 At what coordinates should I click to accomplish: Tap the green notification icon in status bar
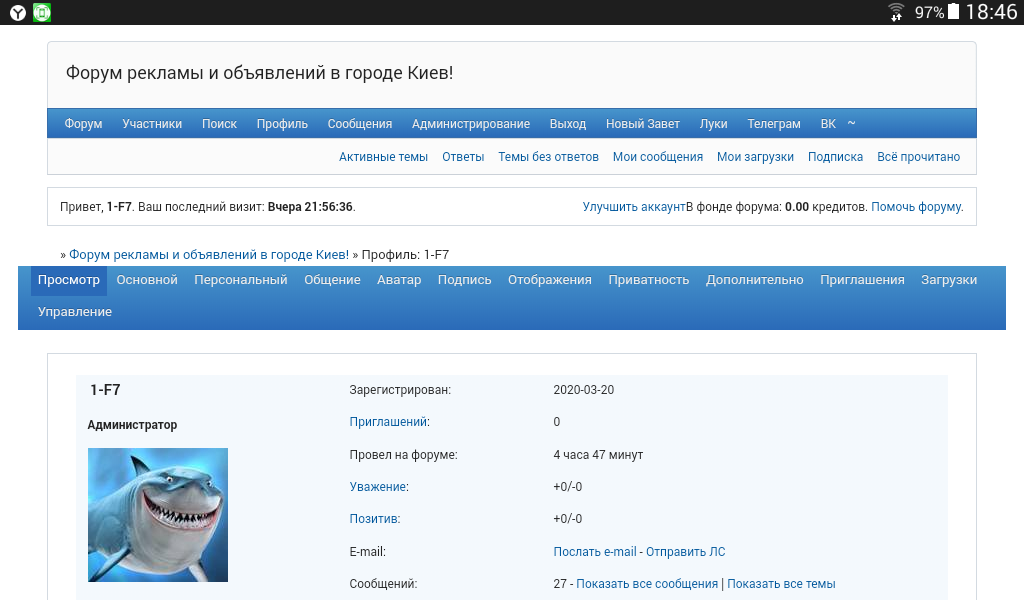[x=42, y=12]
